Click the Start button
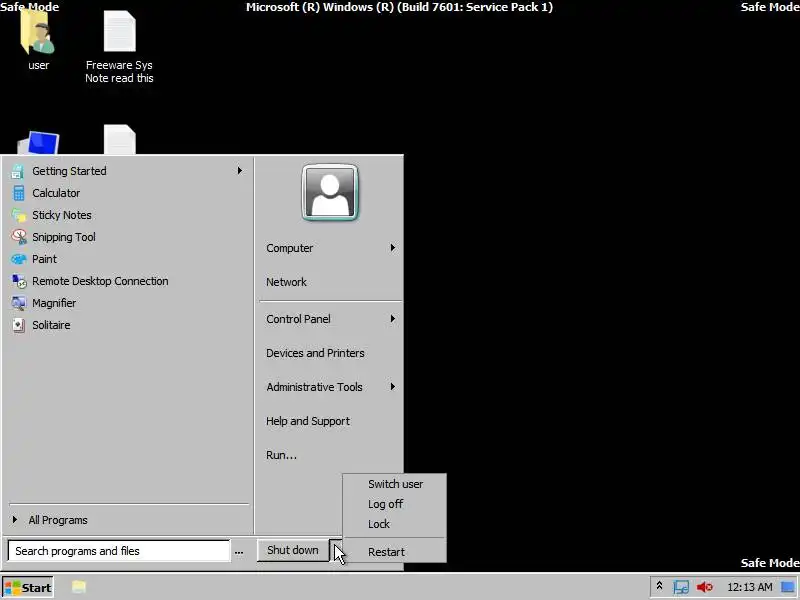The height and width of the screenshot is (600, 800). (x=28, y=588)
